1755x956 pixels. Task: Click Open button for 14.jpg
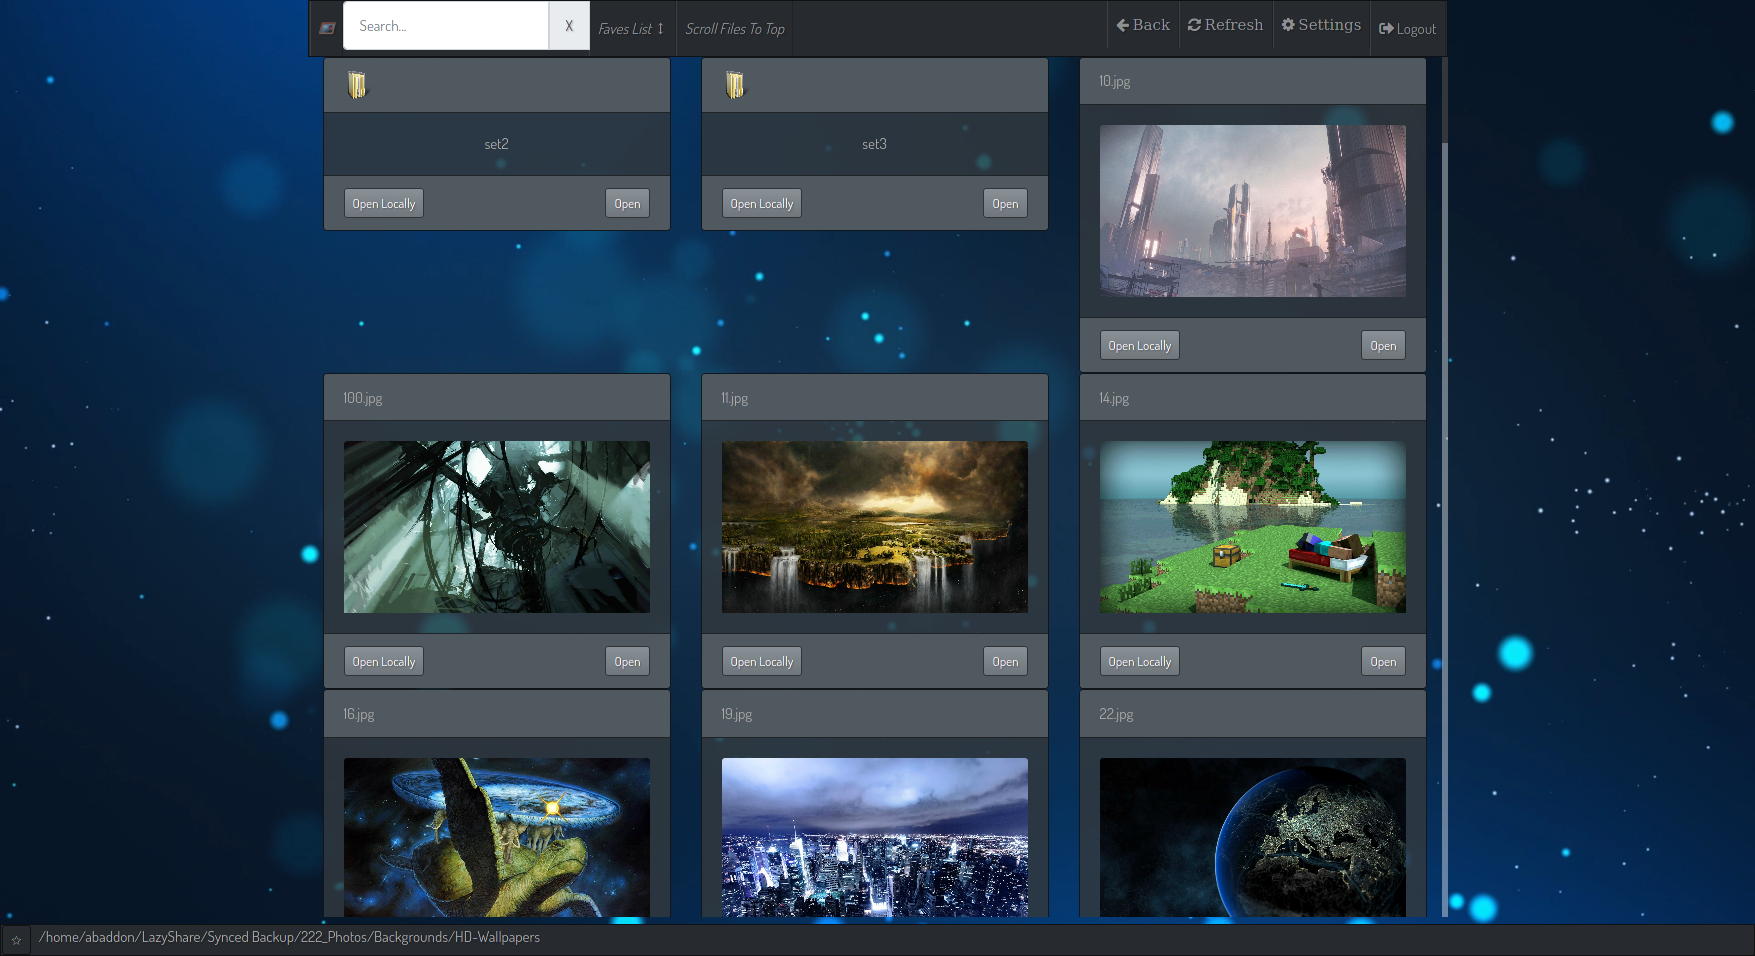[1383, 661]
